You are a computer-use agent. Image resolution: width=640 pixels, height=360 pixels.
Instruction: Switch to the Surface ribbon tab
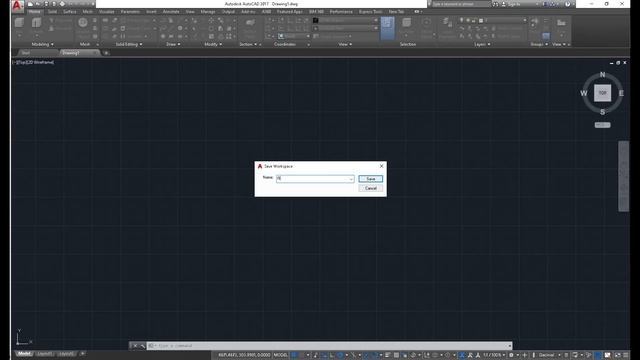coord(69,12)
